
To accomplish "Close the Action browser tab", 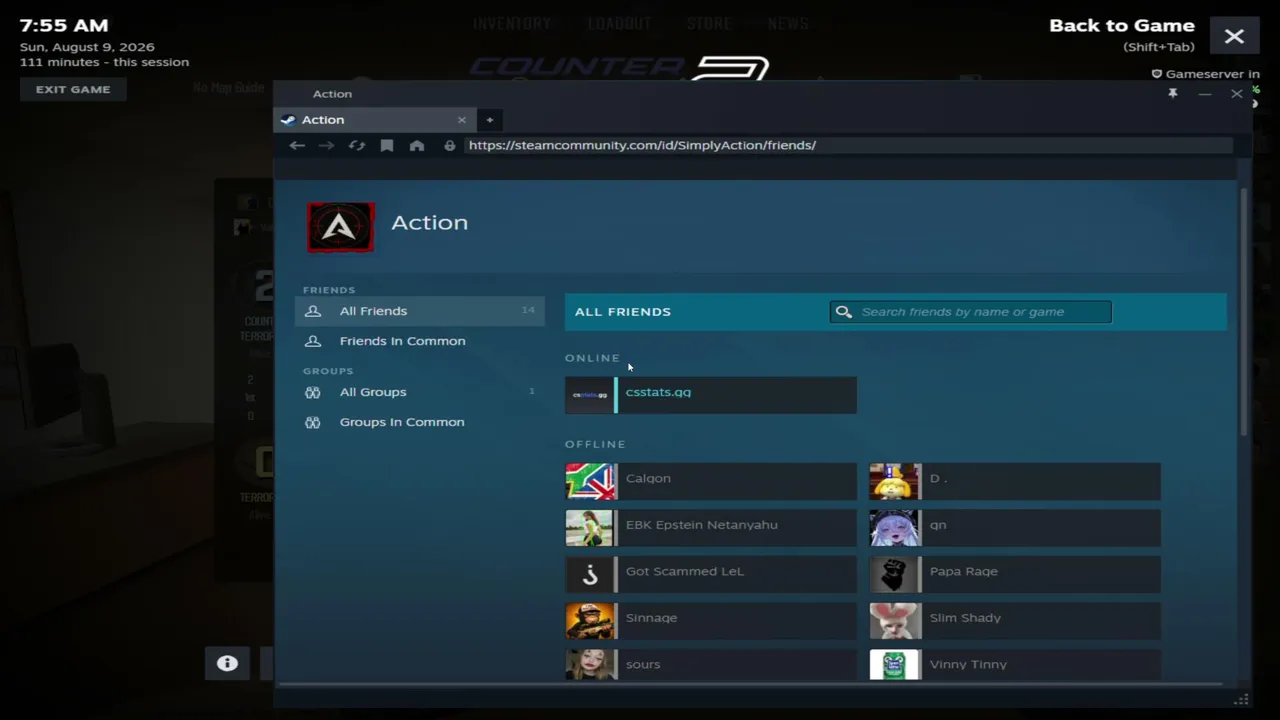I will click(x=462, y=120).
